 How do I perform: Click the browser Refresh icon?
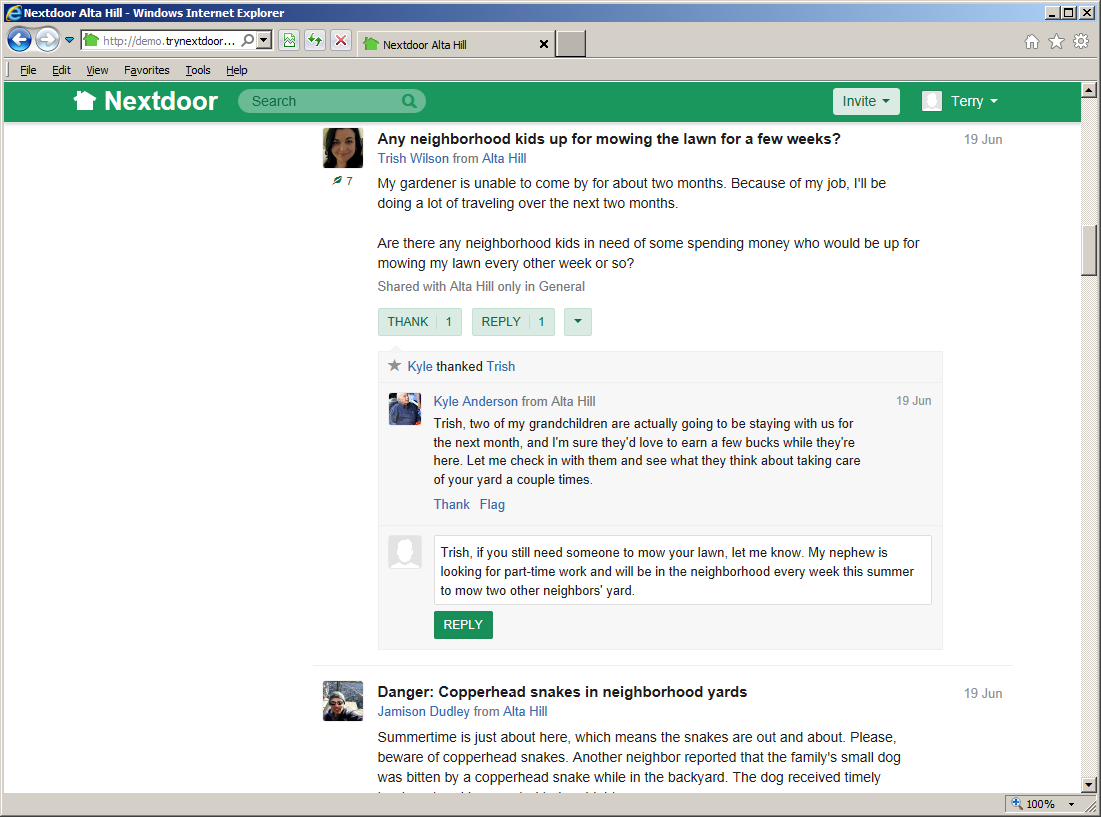click(315, 41)
